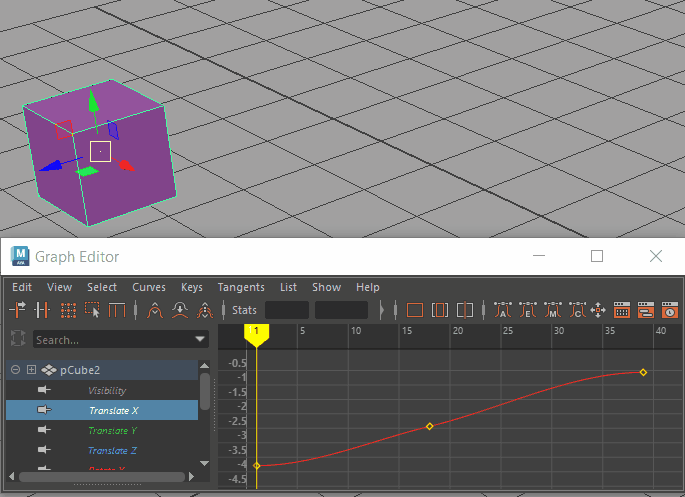
Task: Open the Select menu
Action: click(x=102, y=287)
